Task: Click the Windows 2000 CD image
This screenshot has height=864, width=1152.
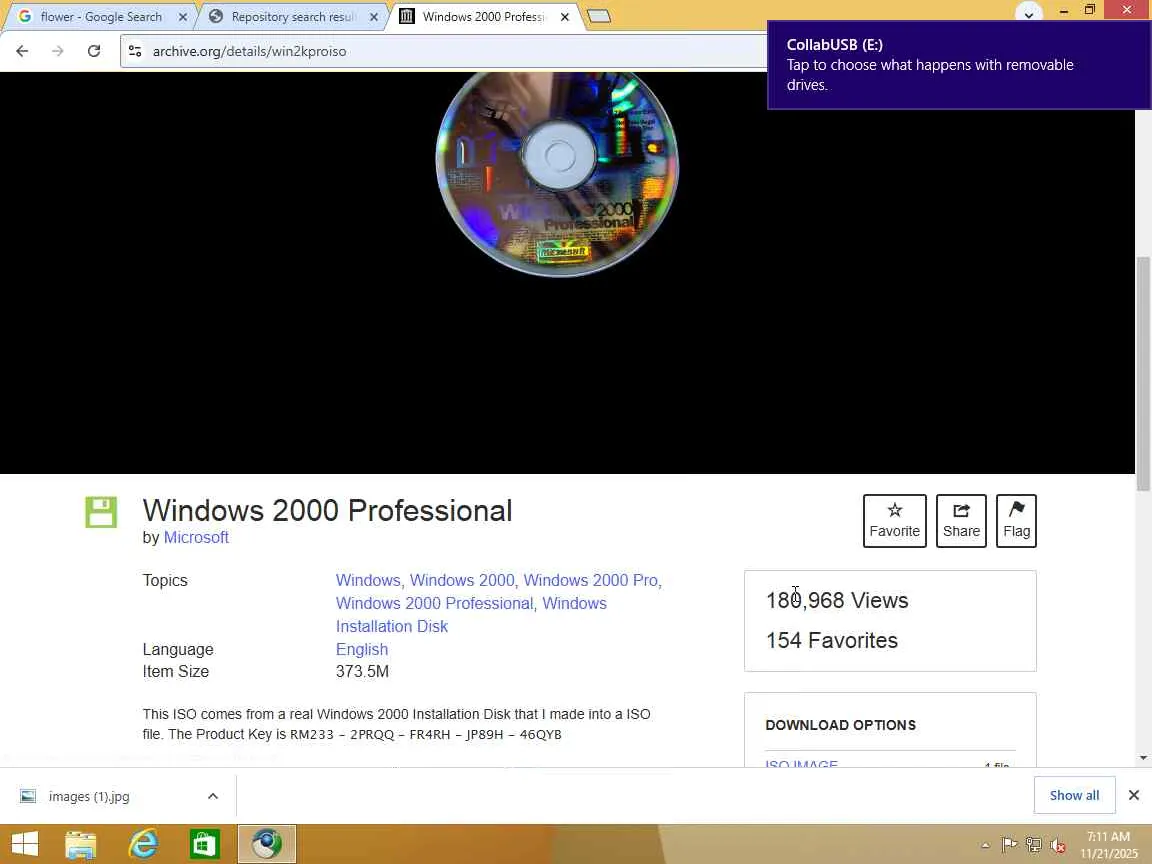Action: click(557, 174)
